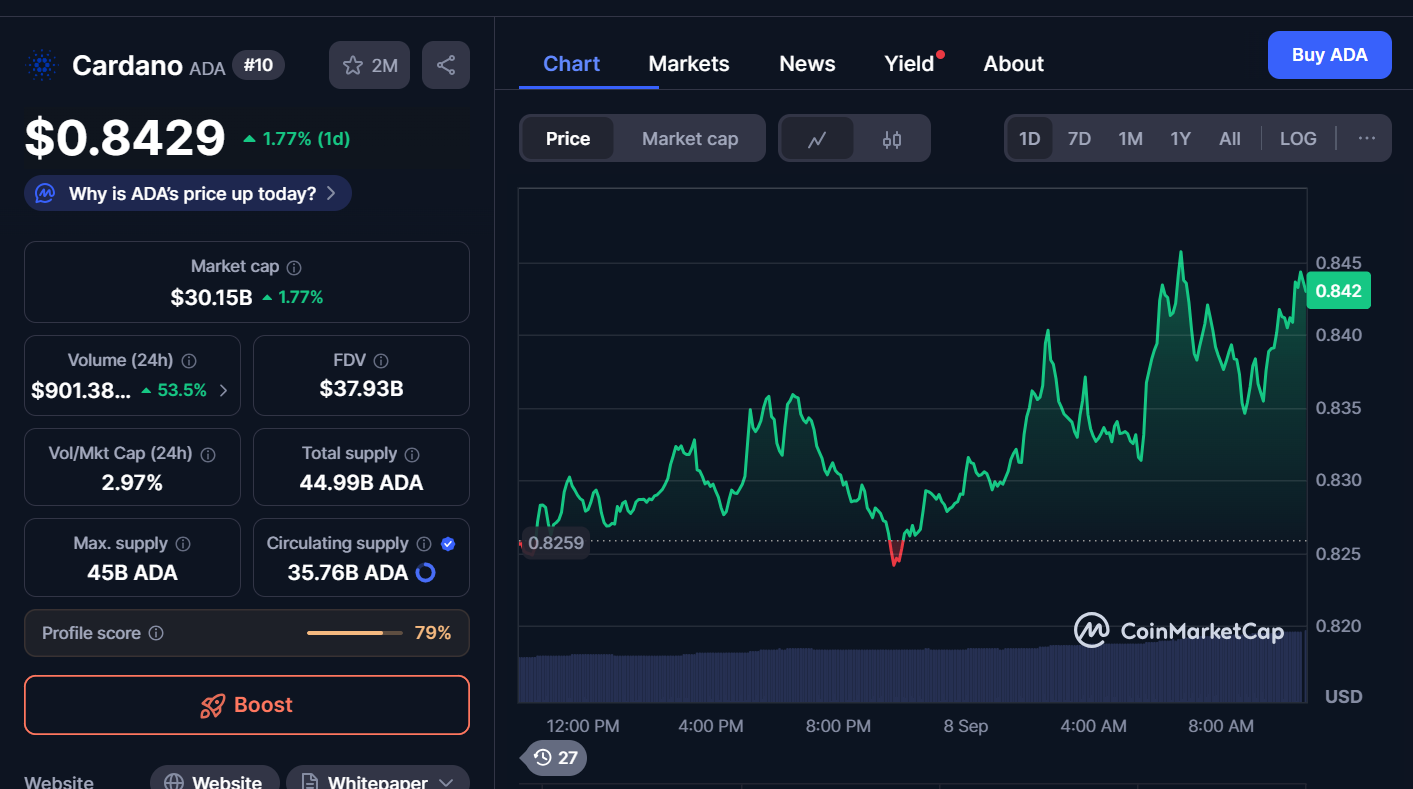
Task: Open Market cap info icon
Action: pos(294,267)
